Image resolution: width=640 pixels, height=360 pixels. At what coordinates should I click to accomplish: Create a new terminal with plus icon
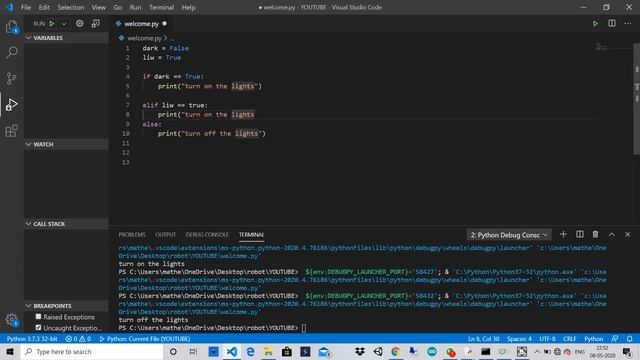[x=563, y=234]
